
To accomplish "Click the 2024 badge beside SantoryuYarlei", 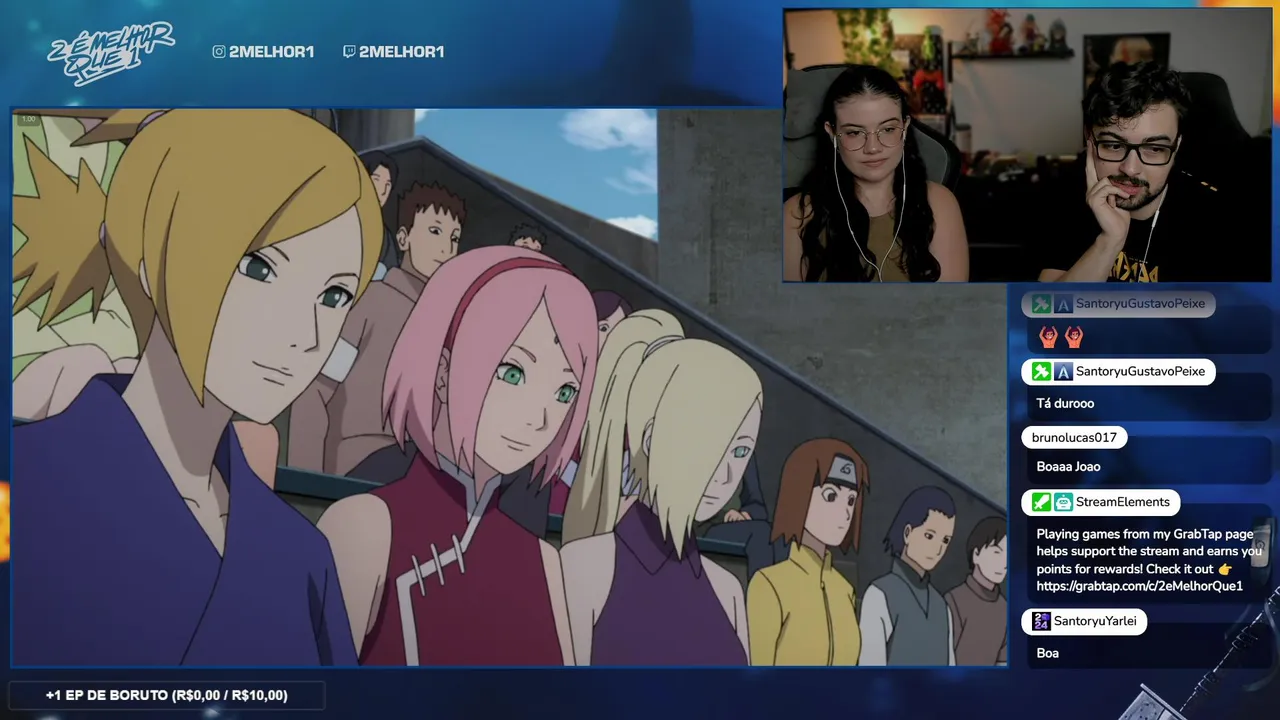I will coord(1041,621).
